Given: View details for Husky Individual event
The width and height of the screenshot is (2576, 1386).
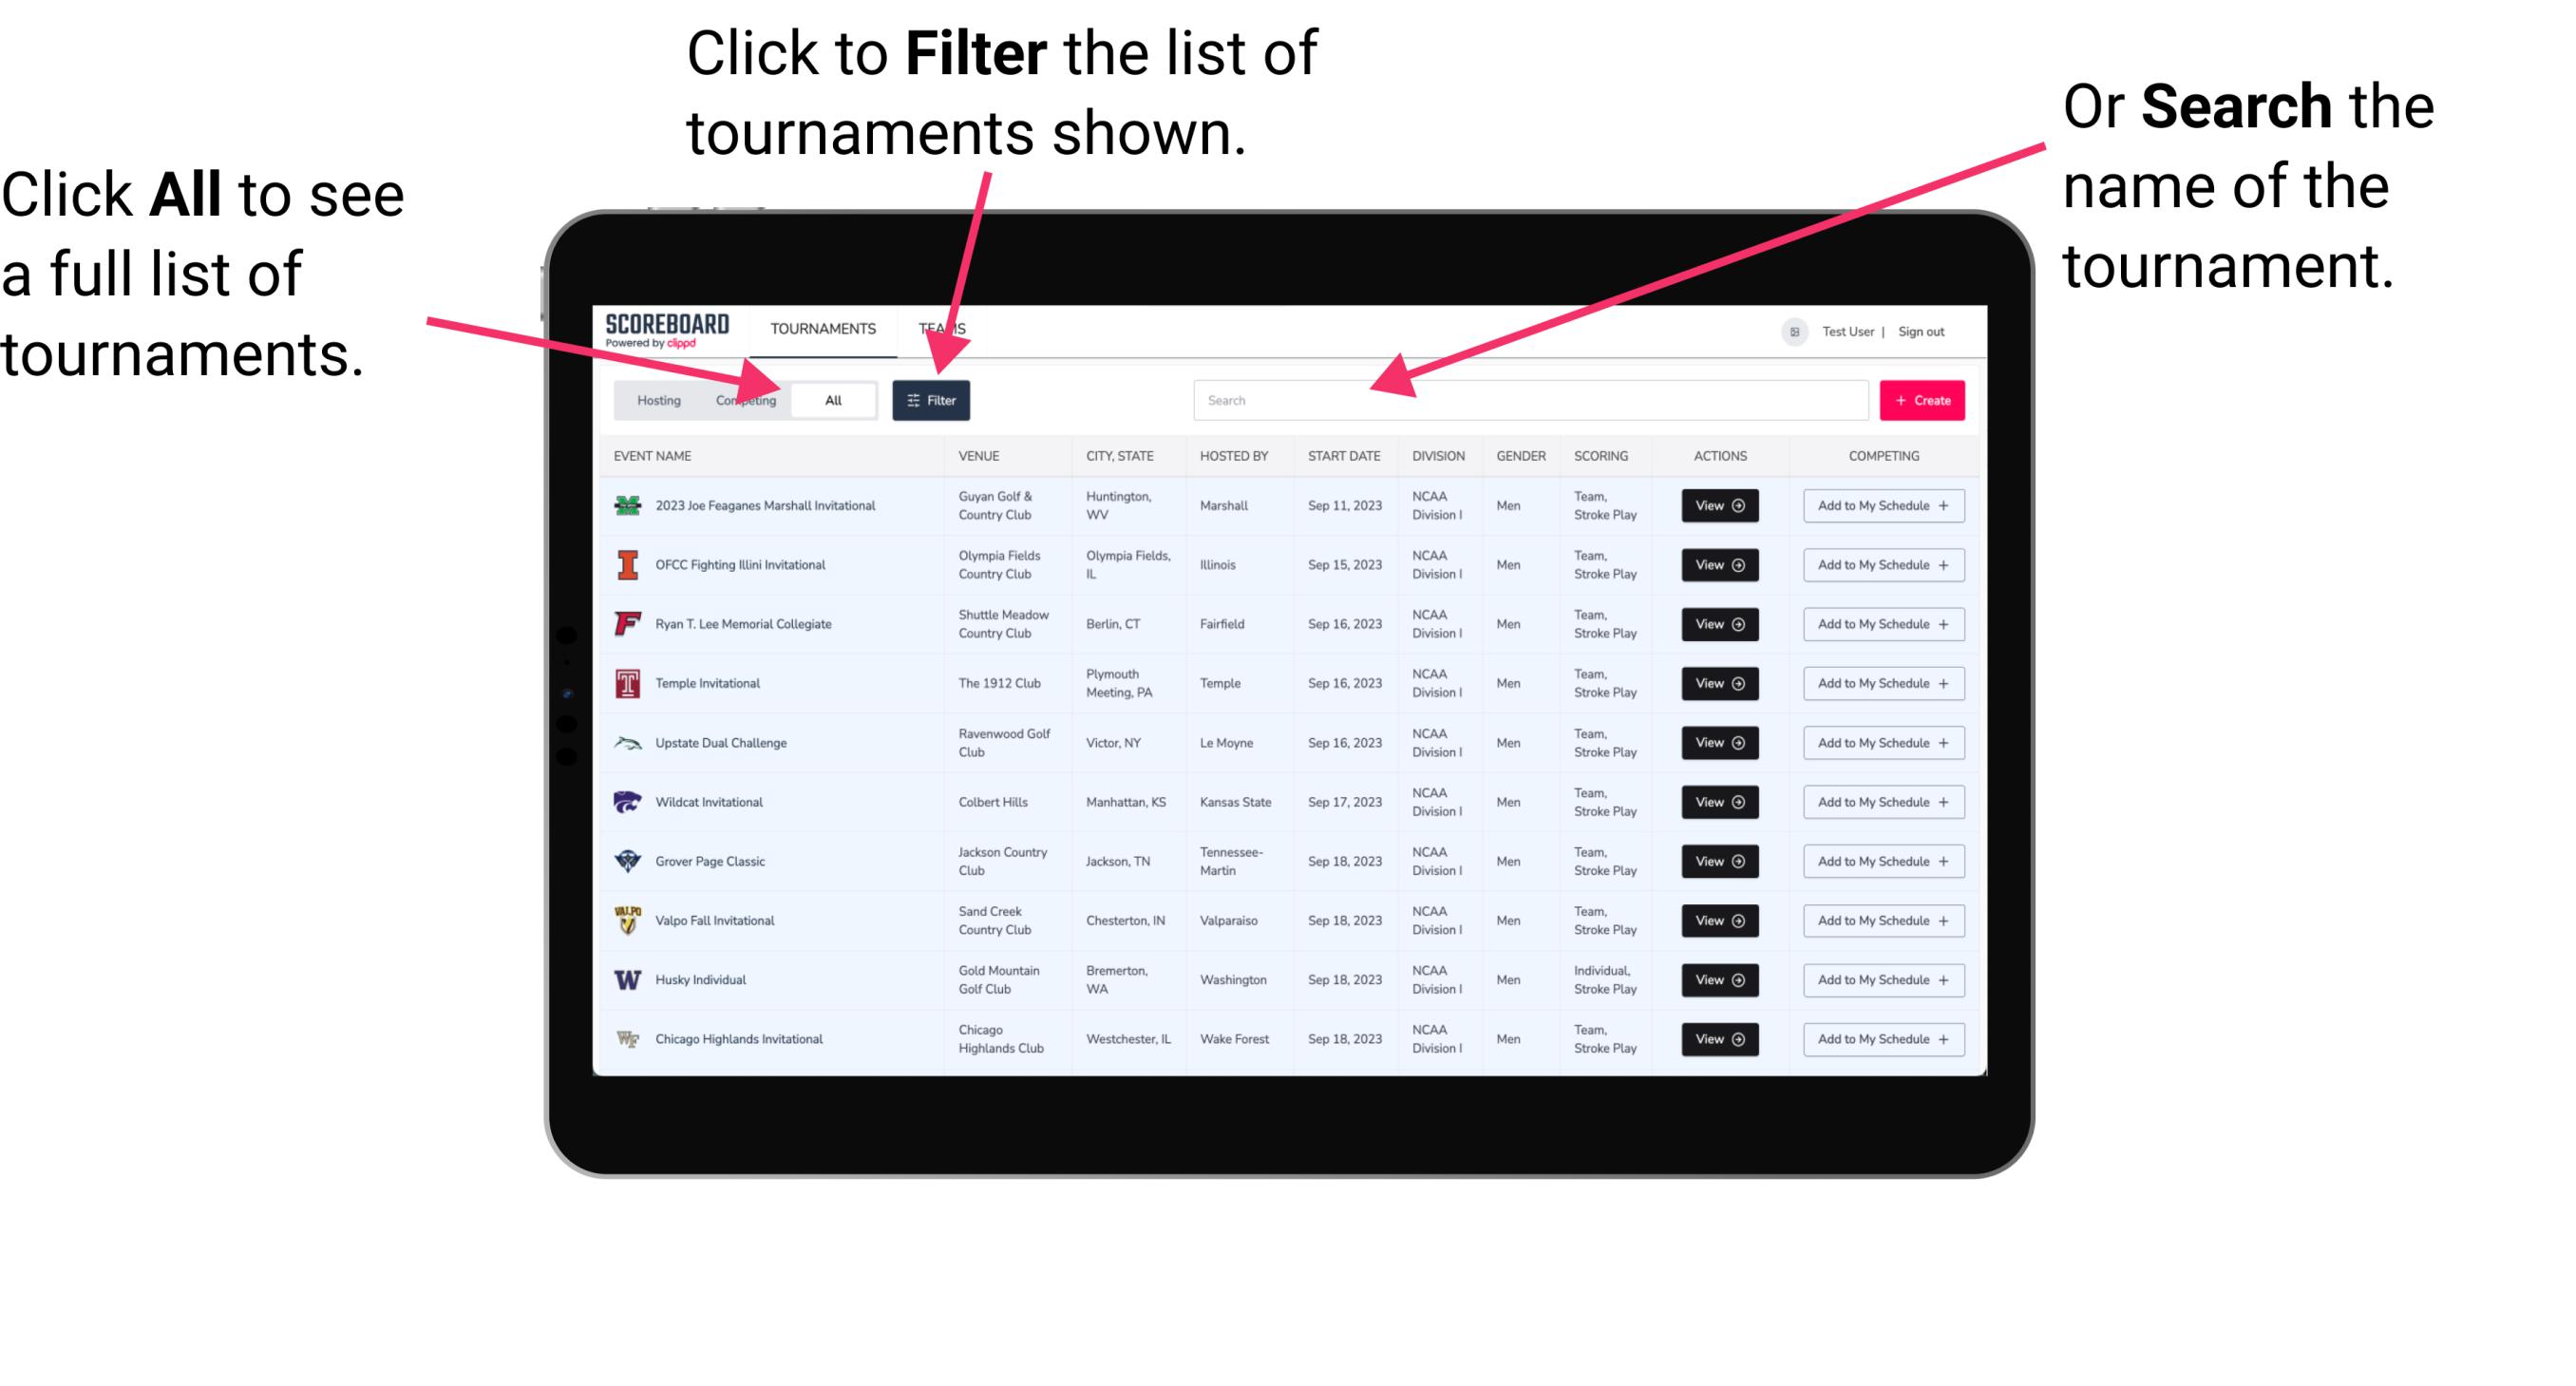Looking at the screenshot, I should [x=1718, y=979].
